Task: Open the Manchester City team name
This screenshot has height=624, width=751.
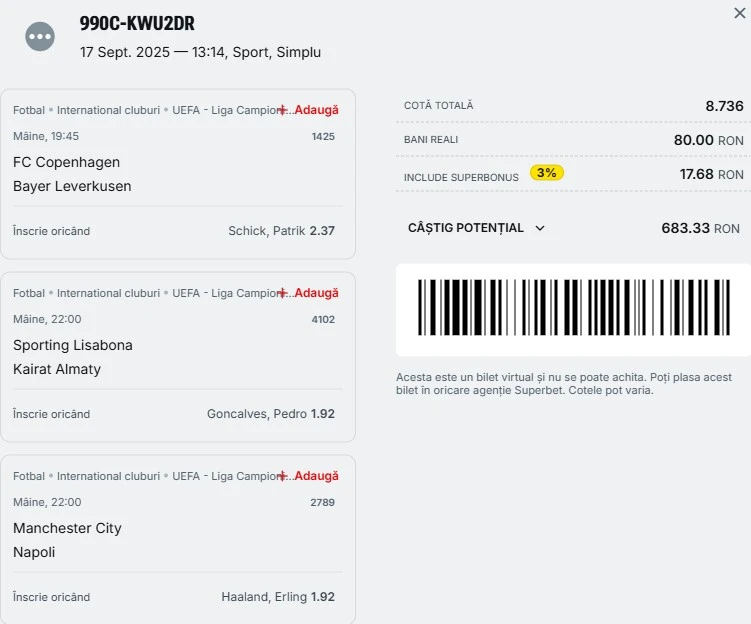Action: 68,528
